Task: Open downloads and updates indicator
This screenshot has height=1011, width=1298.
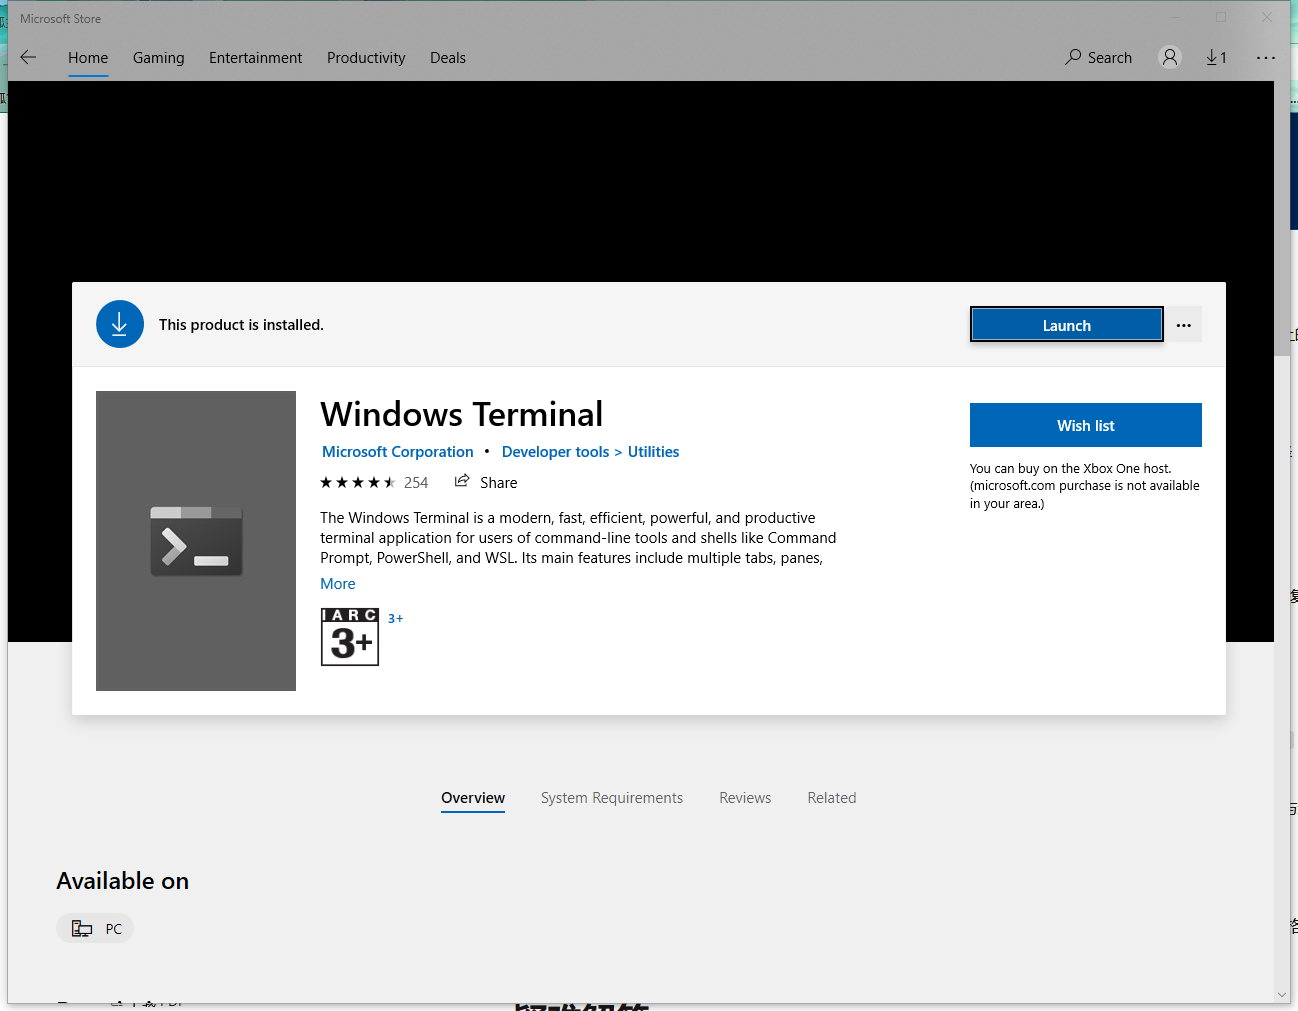Action: point(1216,57)
